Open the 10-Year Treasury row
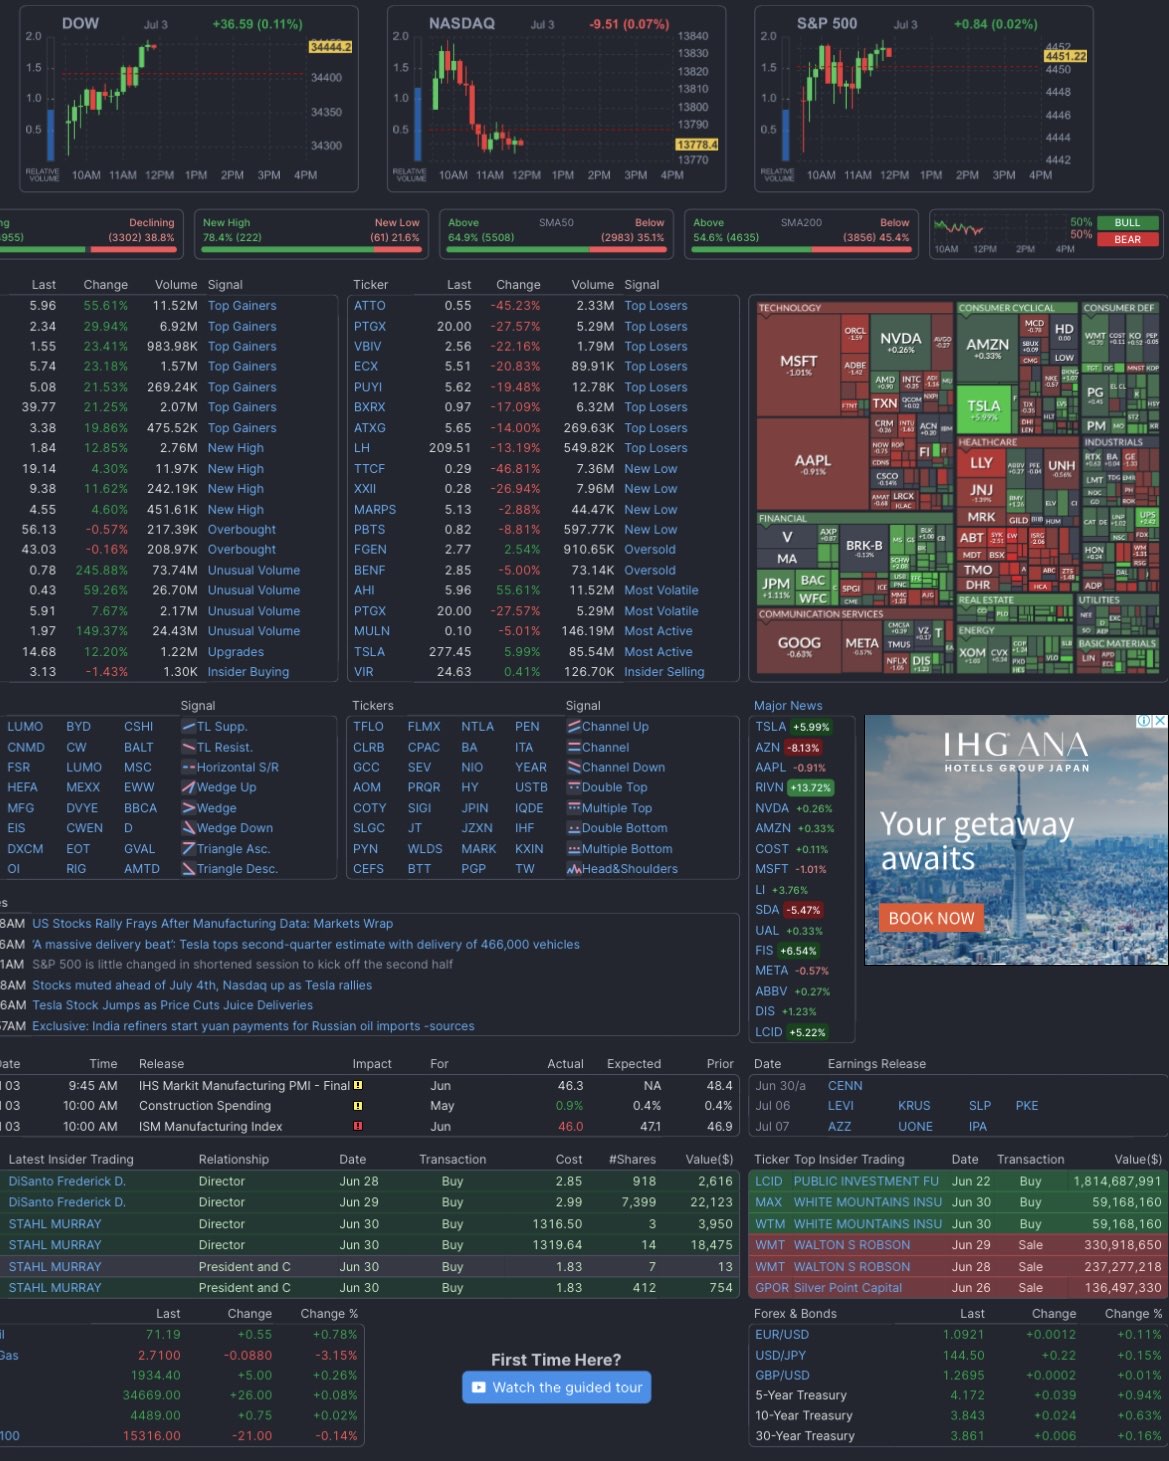The height and width of the screenshot is (1461, 1169). (958, 1416)
